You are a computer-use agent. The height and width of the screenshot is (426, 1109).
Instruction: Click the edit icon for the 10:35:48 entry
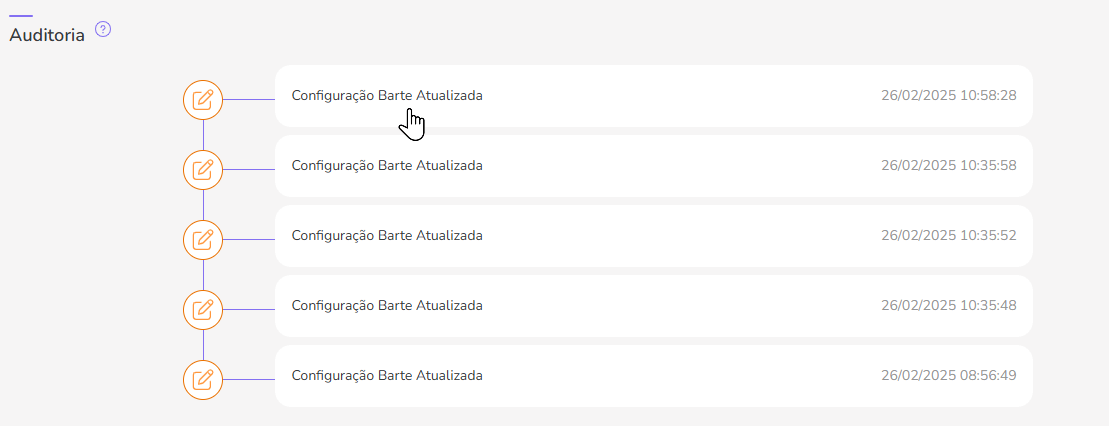coord(203,309)
